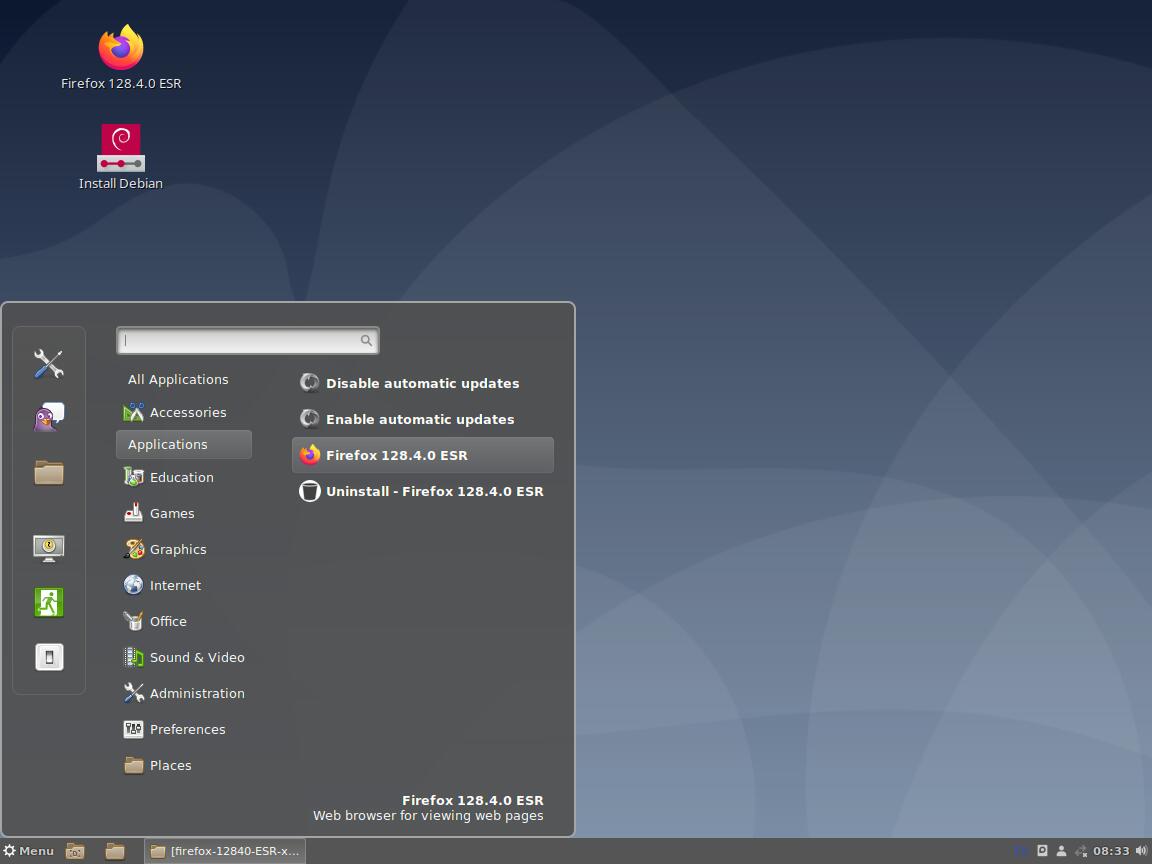Open the removable drives tray icon

coord(1042,851)
